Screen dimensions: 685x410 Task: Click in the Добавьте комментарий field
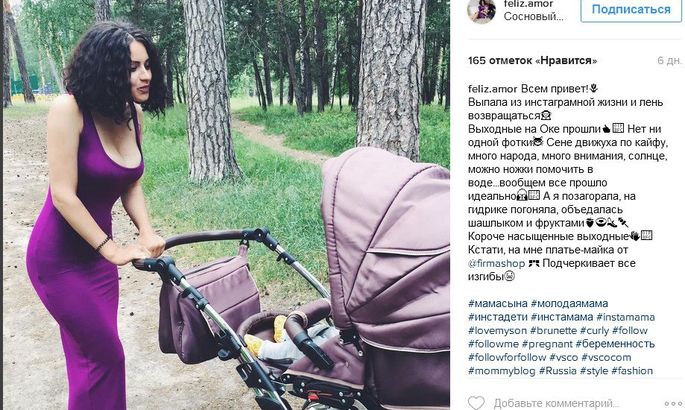point(556,403)
